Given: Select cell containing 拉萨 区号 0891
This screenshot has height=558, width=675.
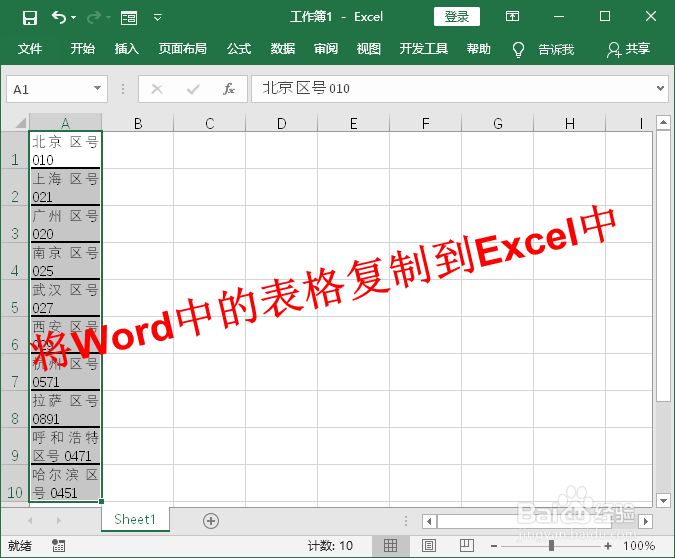Looking at the screenshot, I should (x=65, y=409).
